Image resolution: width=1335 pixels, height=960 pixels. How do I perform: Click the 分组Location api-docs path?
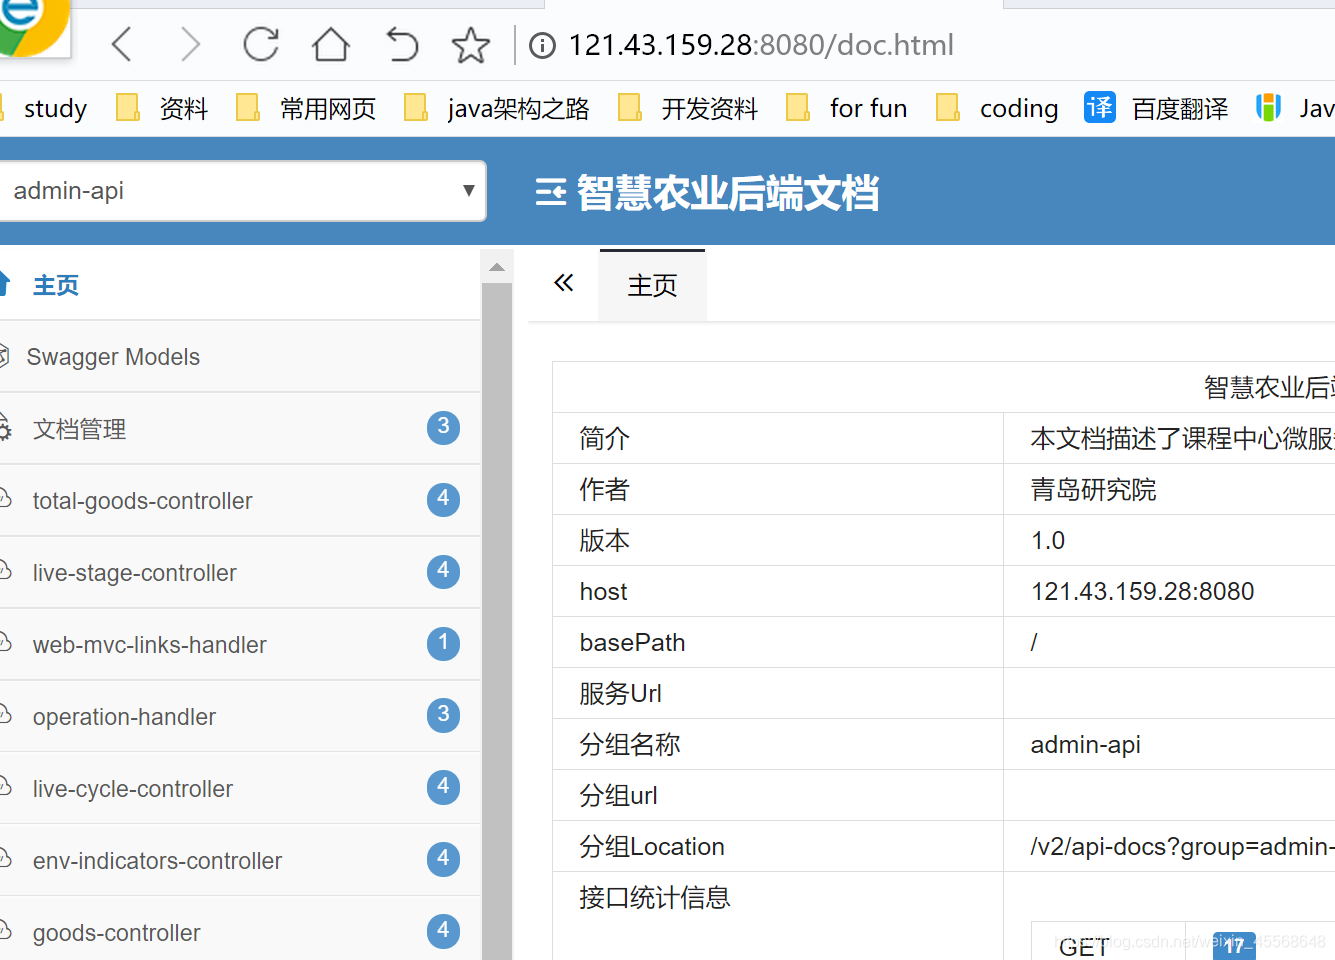tap(1183, 847)
